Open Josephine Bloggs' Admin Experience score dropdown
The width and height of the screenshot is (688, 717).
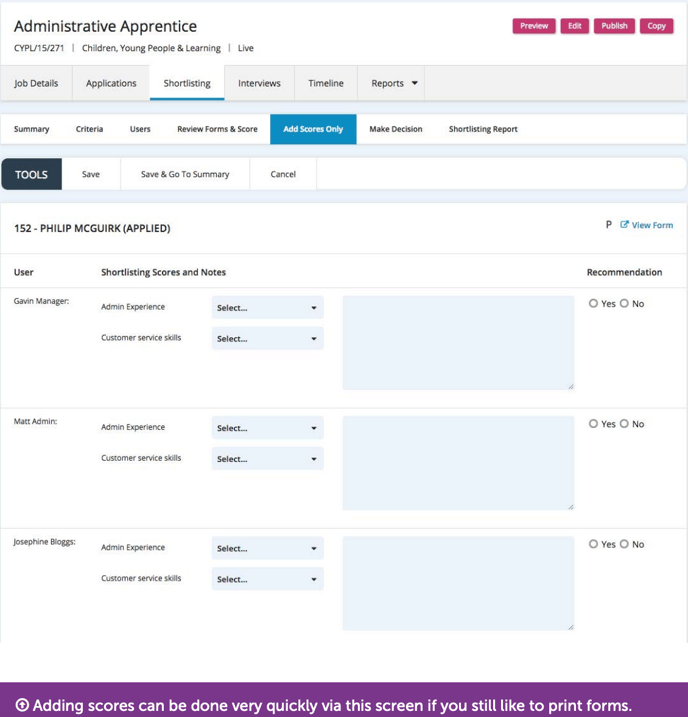(x=267, y=548)
